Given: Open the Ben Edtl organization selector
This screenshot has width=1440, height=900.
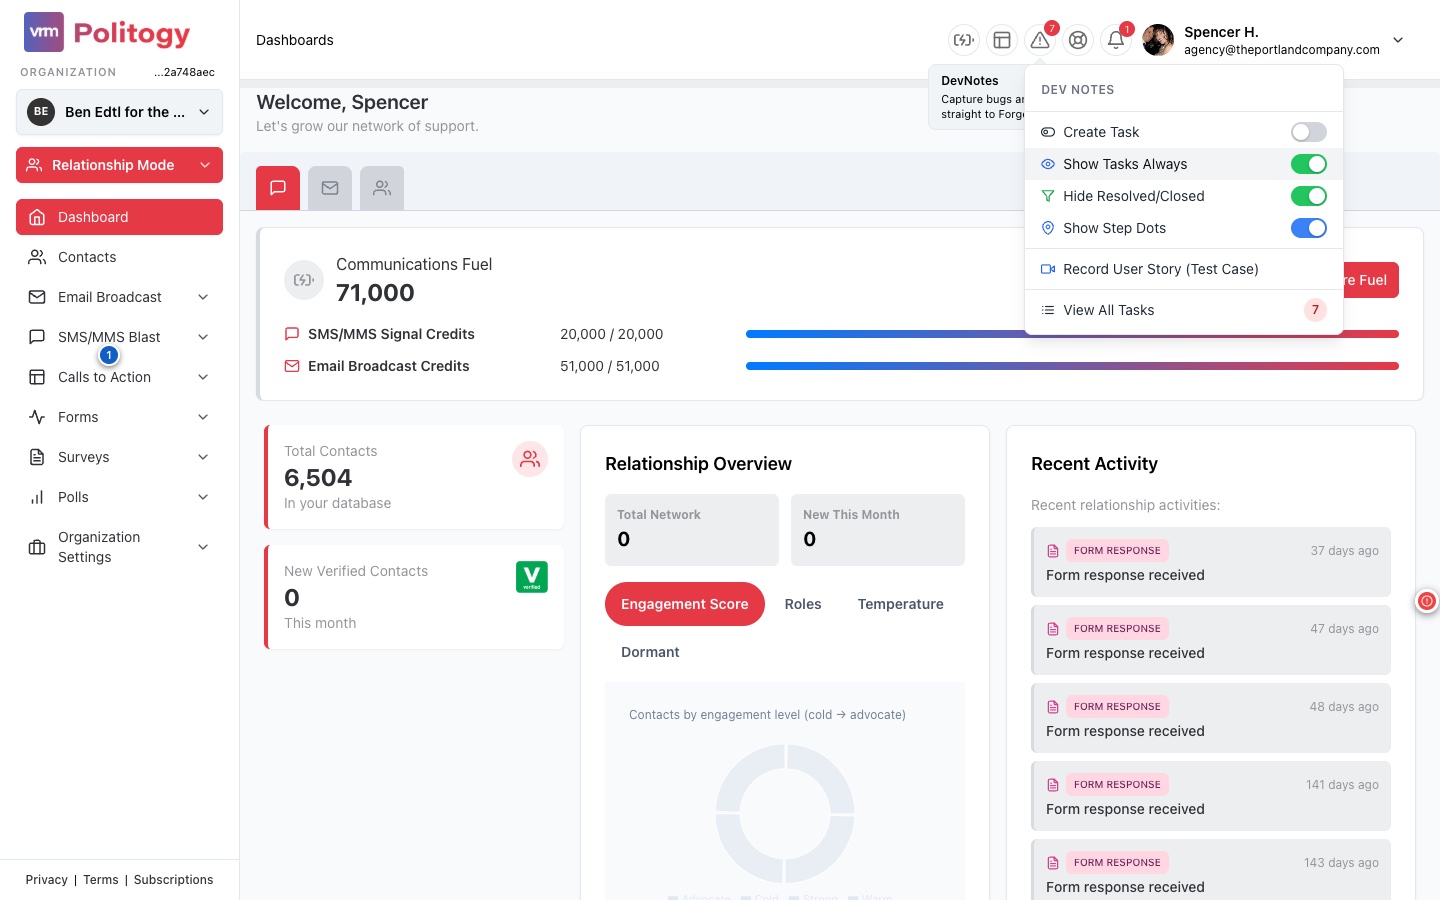Looking at the screenshot, I should pyautogui.click(x=119, y=112).
